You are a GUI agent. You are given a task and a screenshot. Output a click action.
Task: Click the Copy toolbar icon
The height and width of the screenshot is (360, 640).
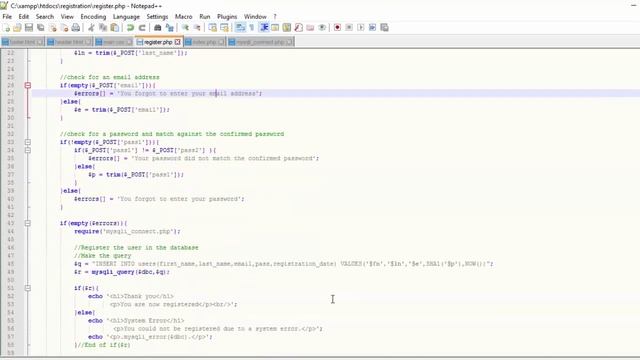click(x=103, y=28)
